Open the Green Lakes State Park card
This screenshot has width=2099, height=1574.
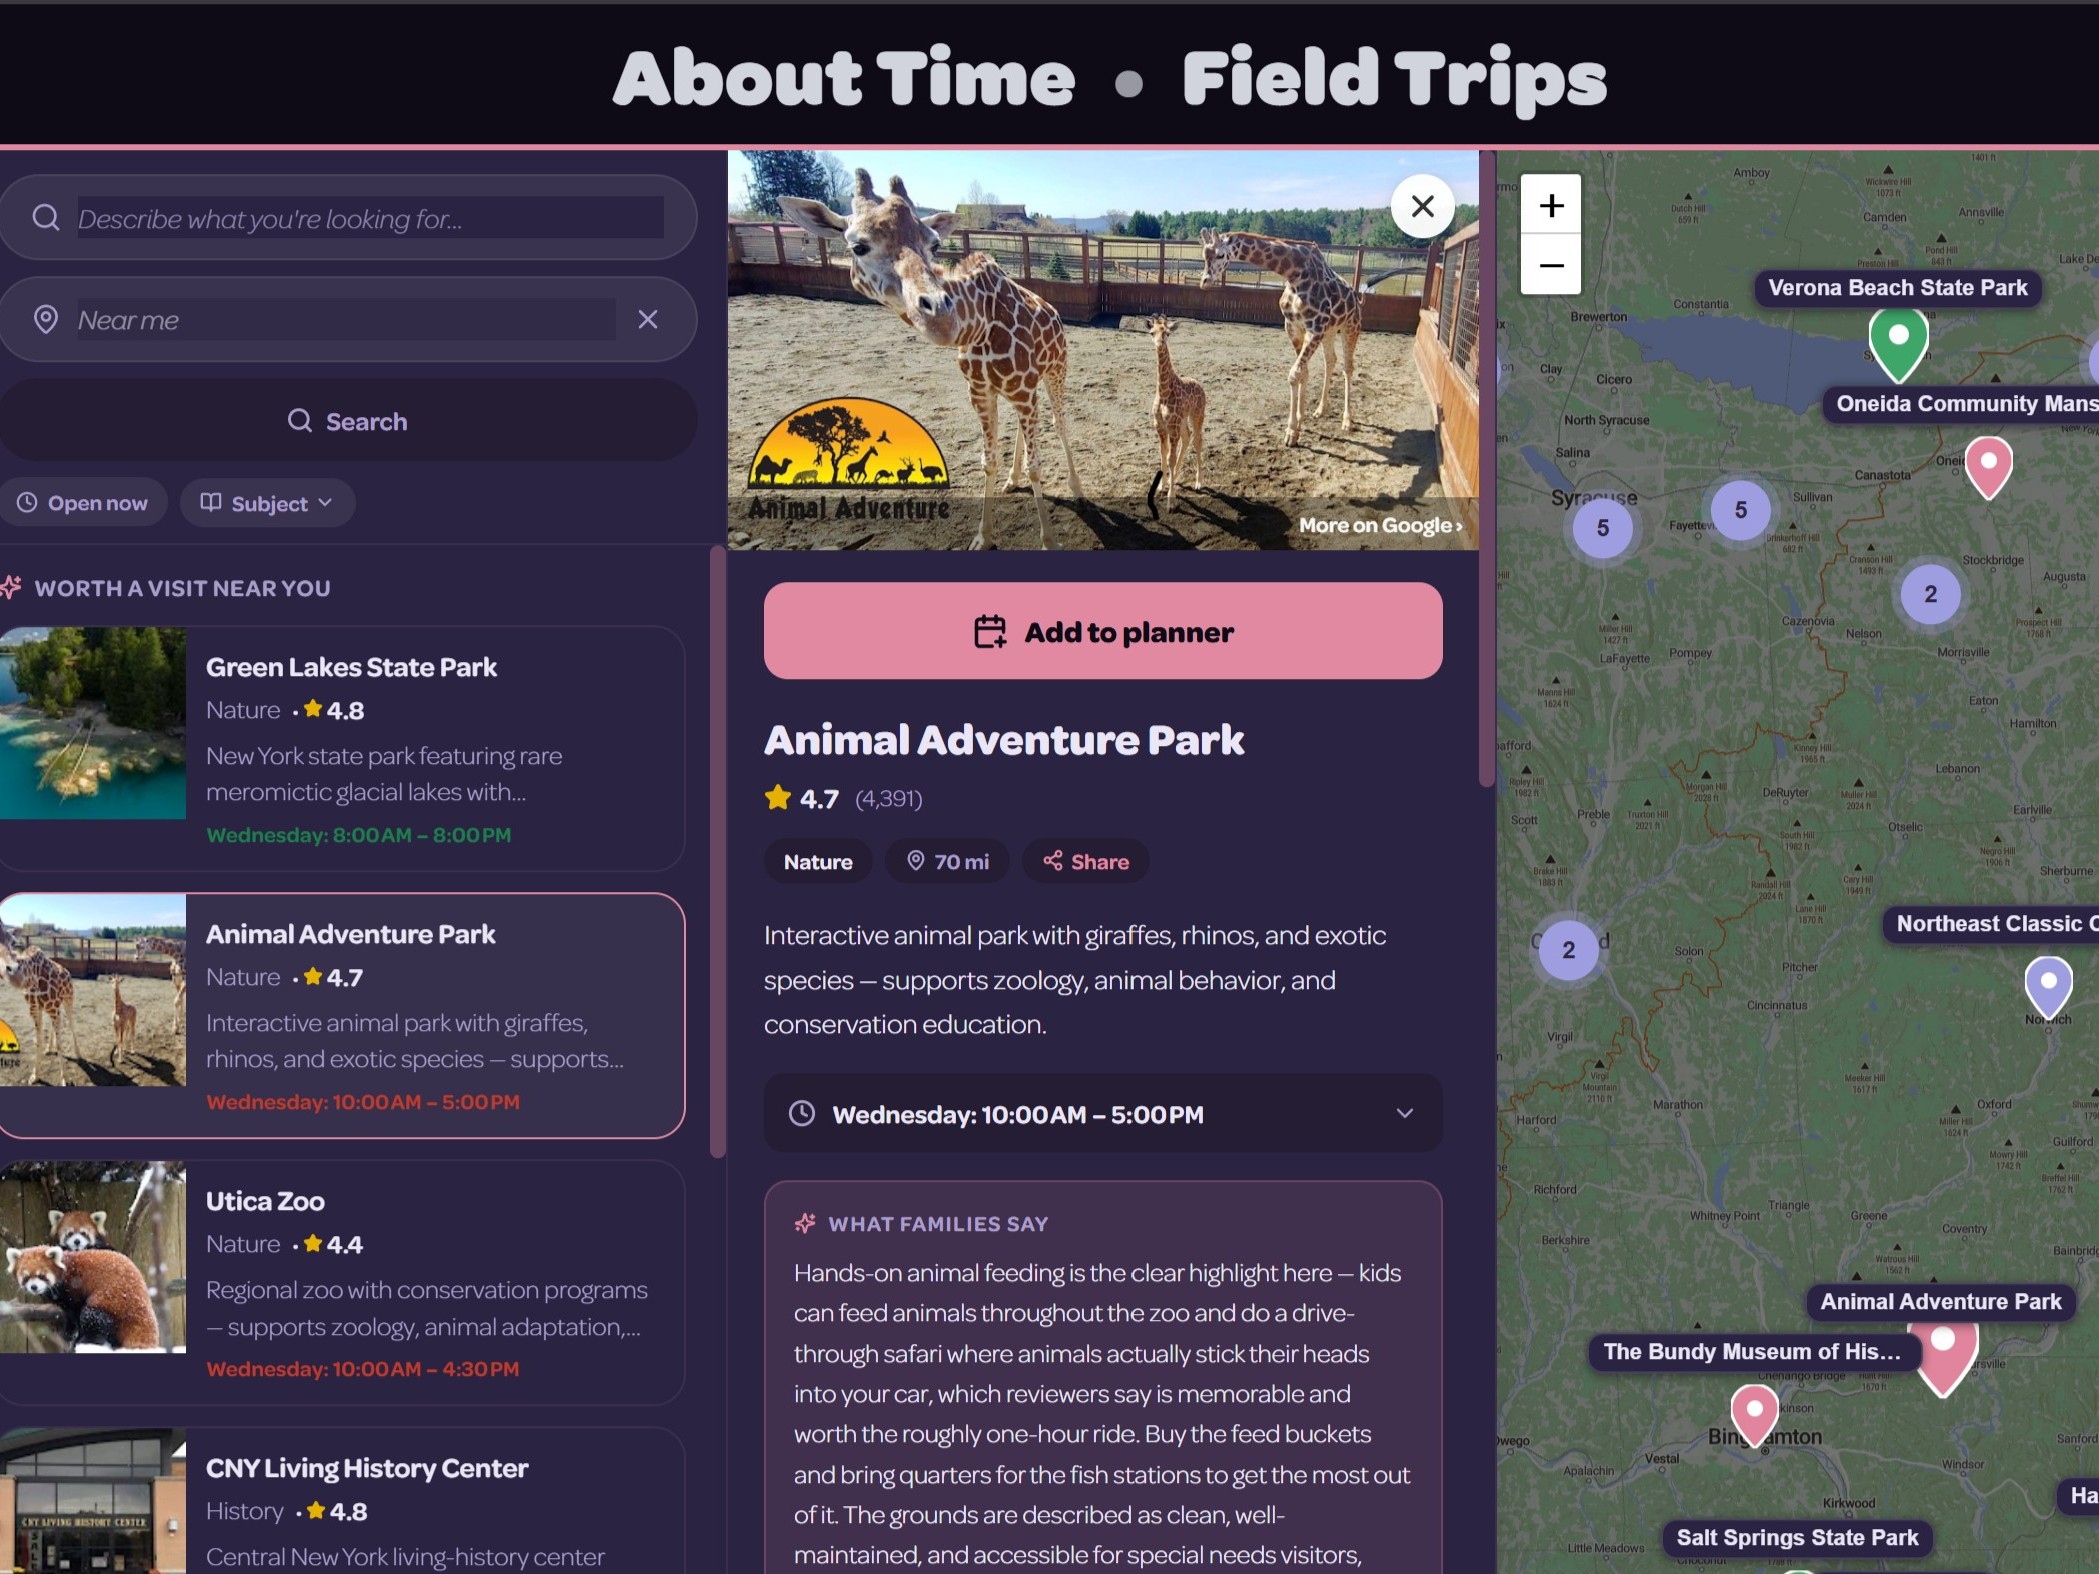[342, 748]
